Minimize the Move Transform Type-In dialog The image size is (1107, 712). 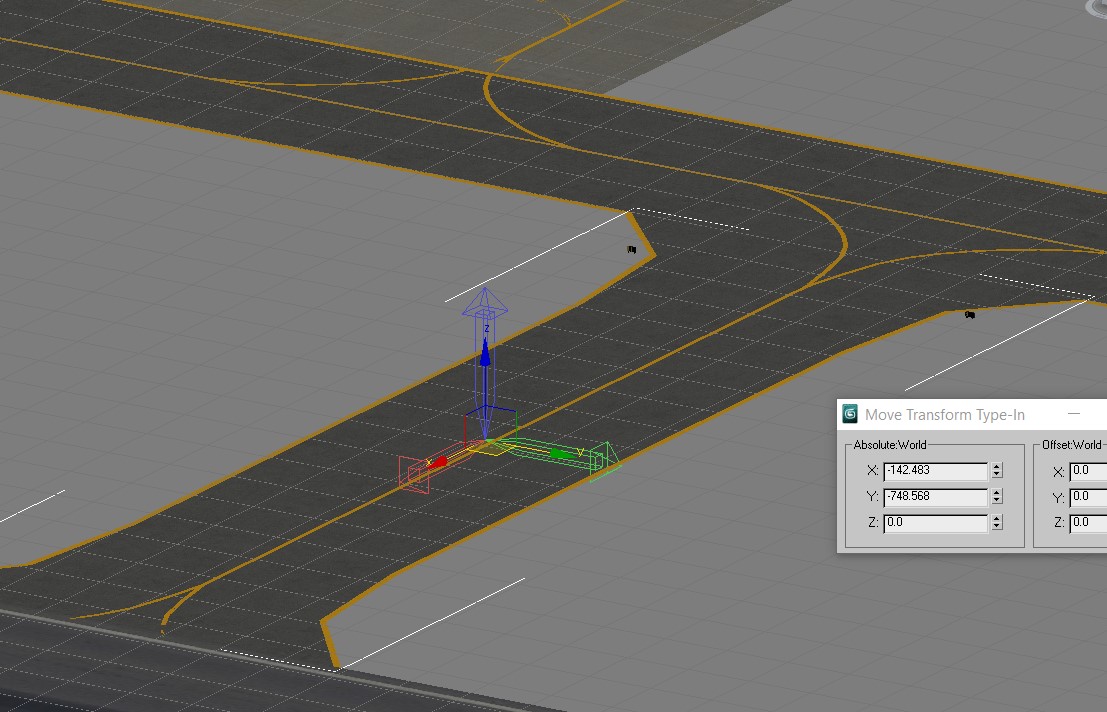click(x=1074, y=414)
